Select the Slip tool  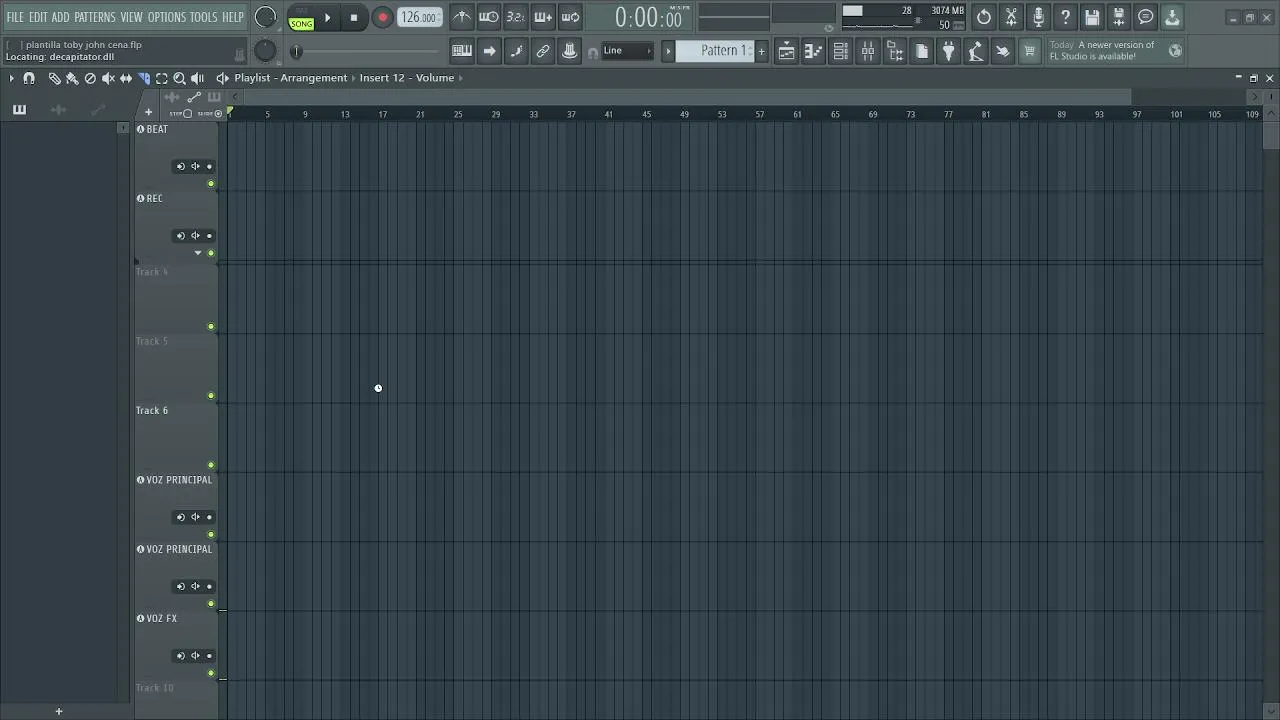(x=126, y=78)
